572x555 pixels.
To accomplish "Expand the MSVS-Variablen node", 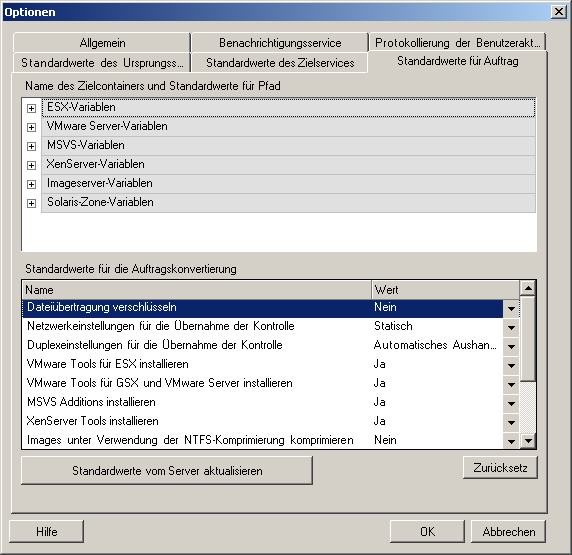I will [x=31, y=146].
